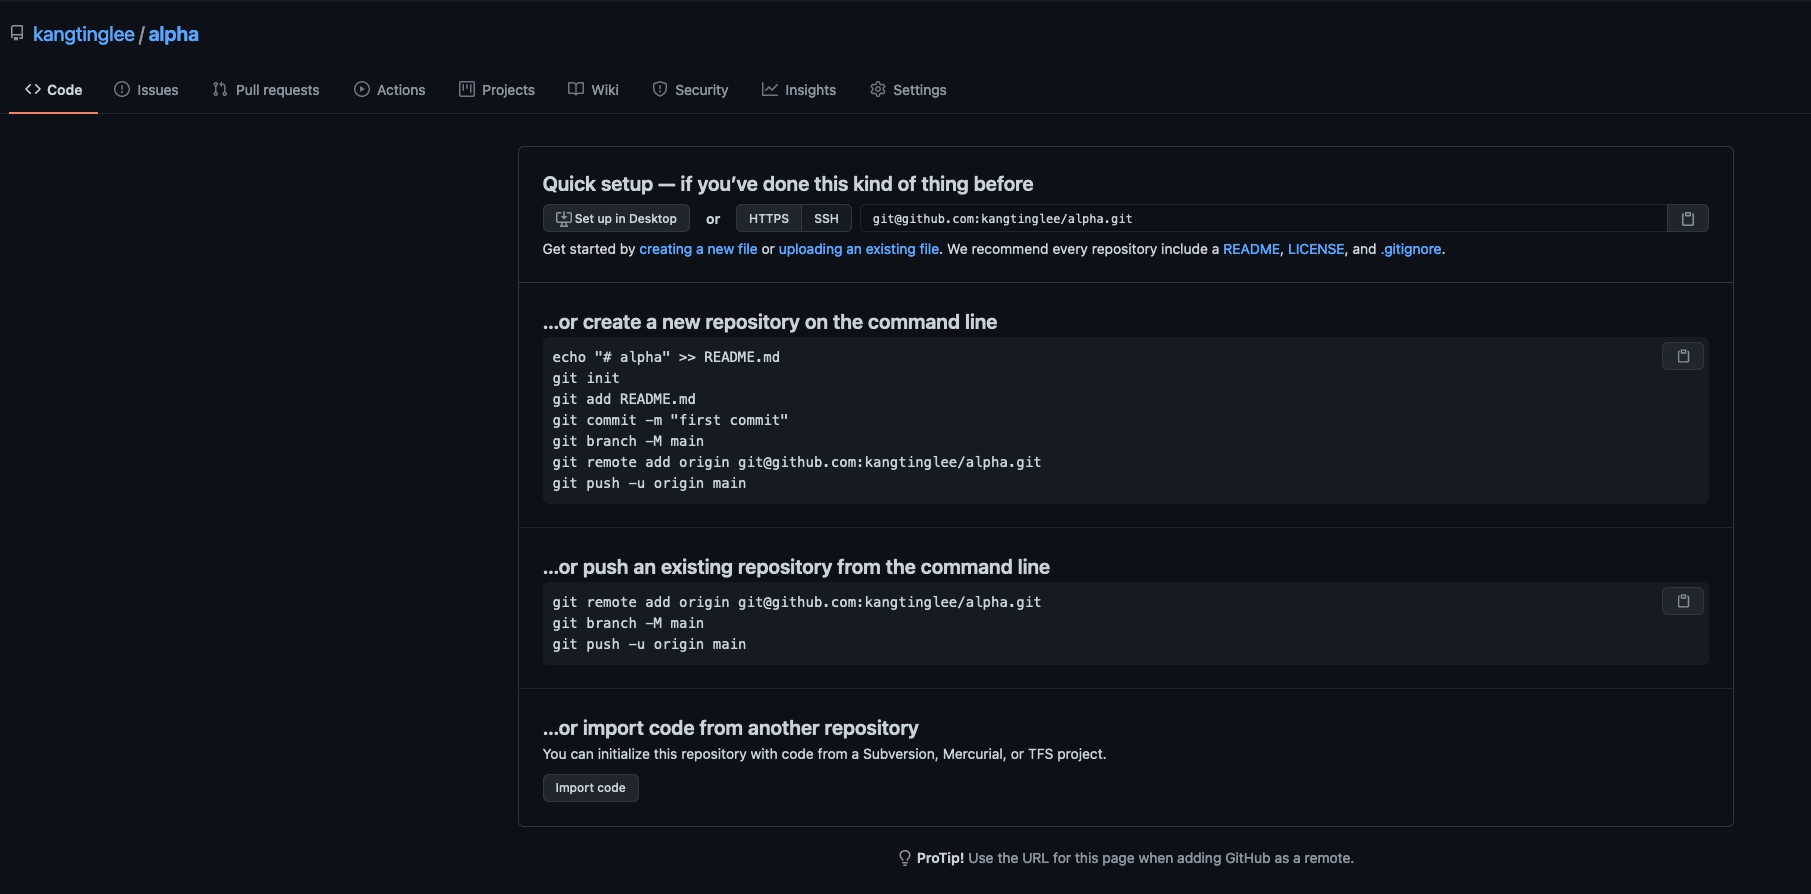Copy the create new repository commands
This screenshot has height=894, width=1811.
(x=1683, y=356)
